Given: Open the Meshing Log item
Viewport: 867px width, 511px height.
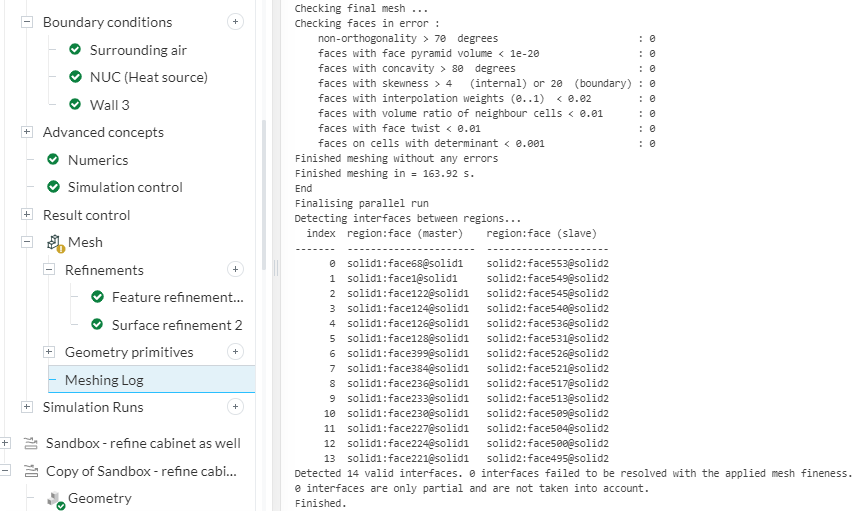Looking at the screenshot, I should click(104, 380).
